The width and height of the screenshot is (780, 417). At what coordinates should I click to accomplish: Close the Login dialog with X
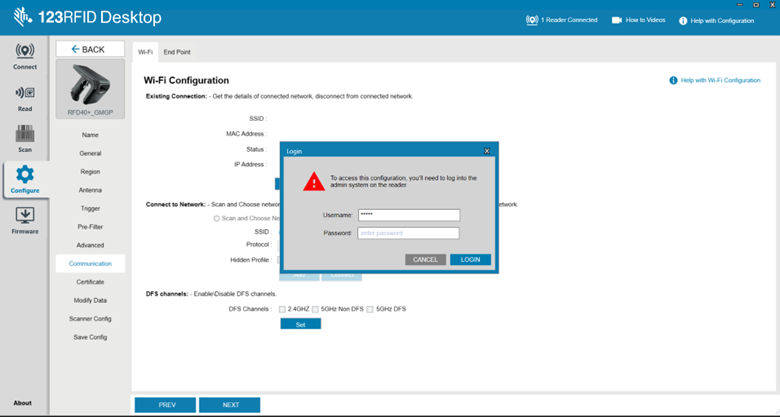pyautogui.click(x=487, y=151)
